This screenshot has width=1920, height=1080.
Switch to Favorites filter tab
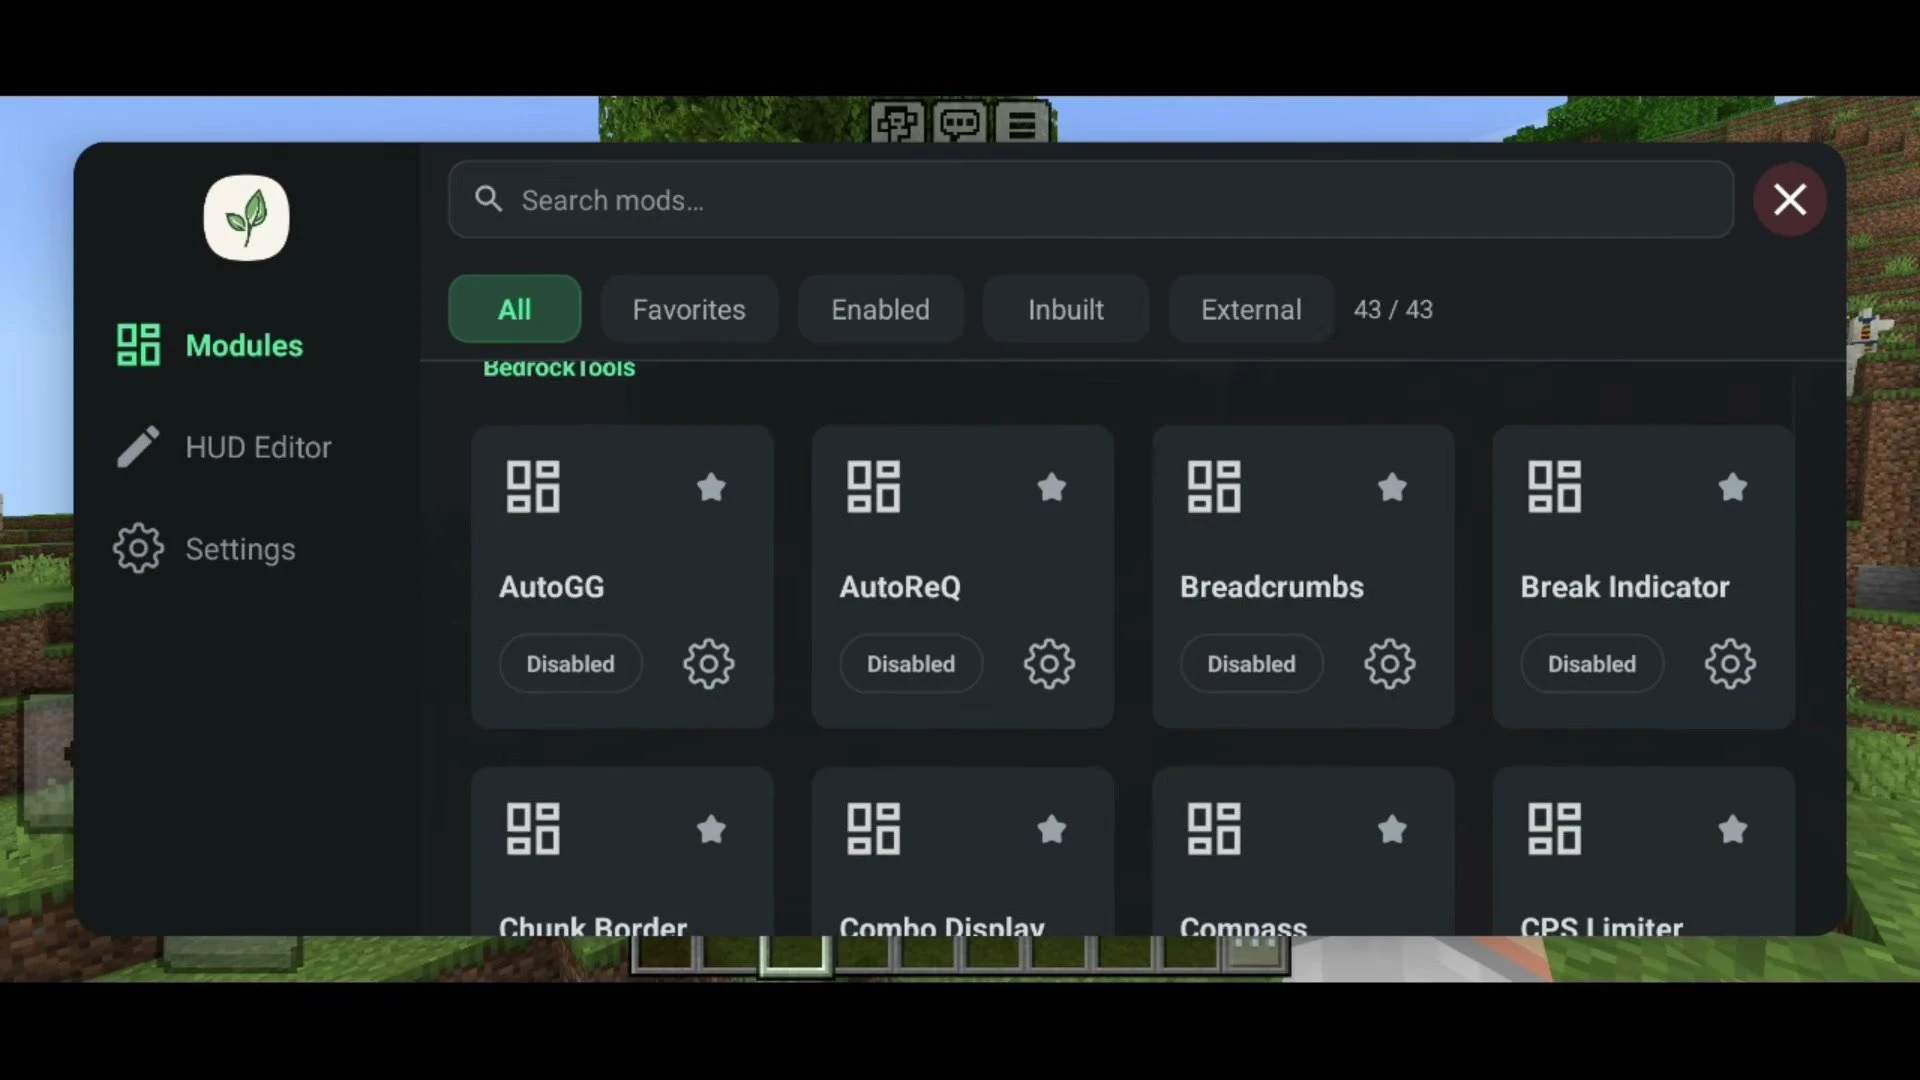point(689,309)
